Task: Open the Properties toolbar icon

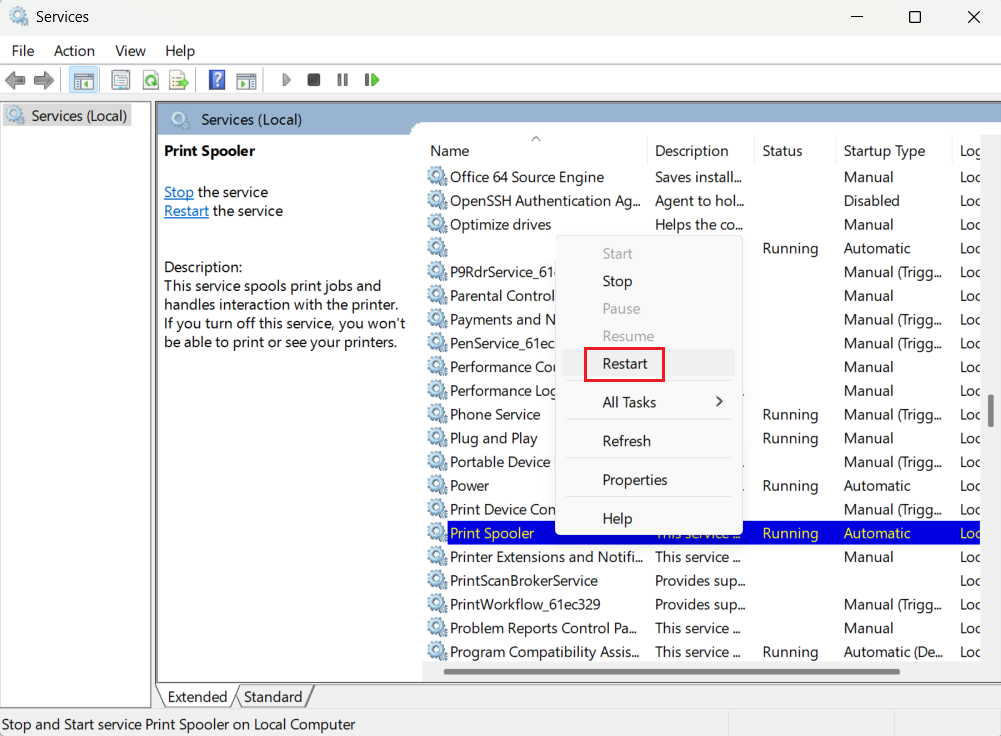Action: pyautogui.click(x=121, y=80)
